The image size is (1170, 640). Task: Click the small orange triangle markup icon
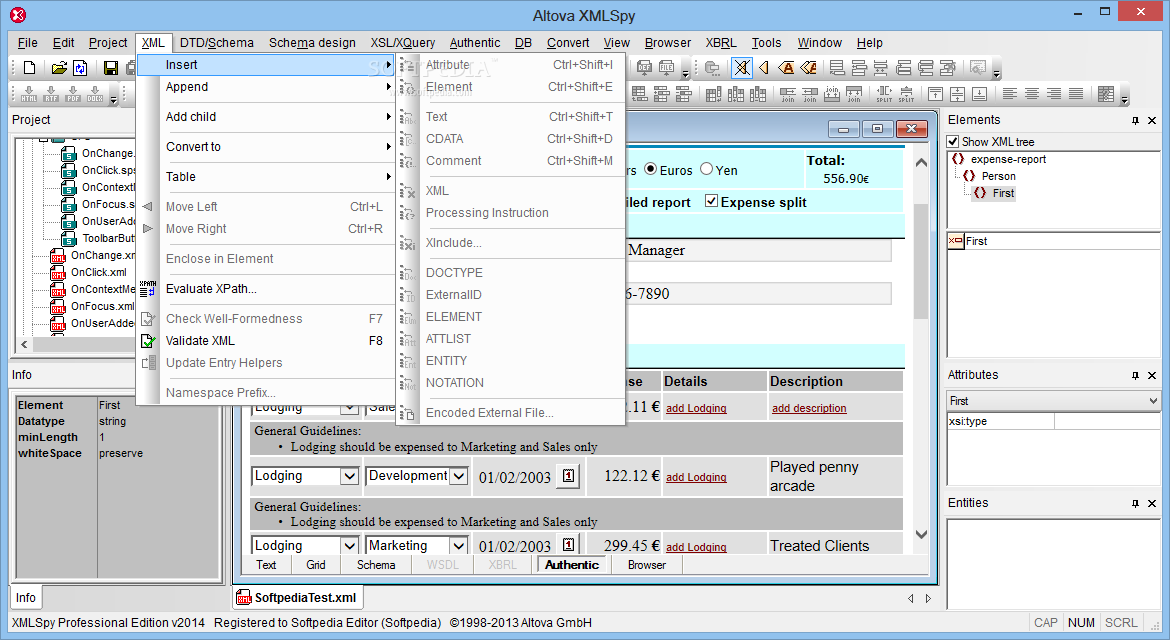click(x=763, y=68)
